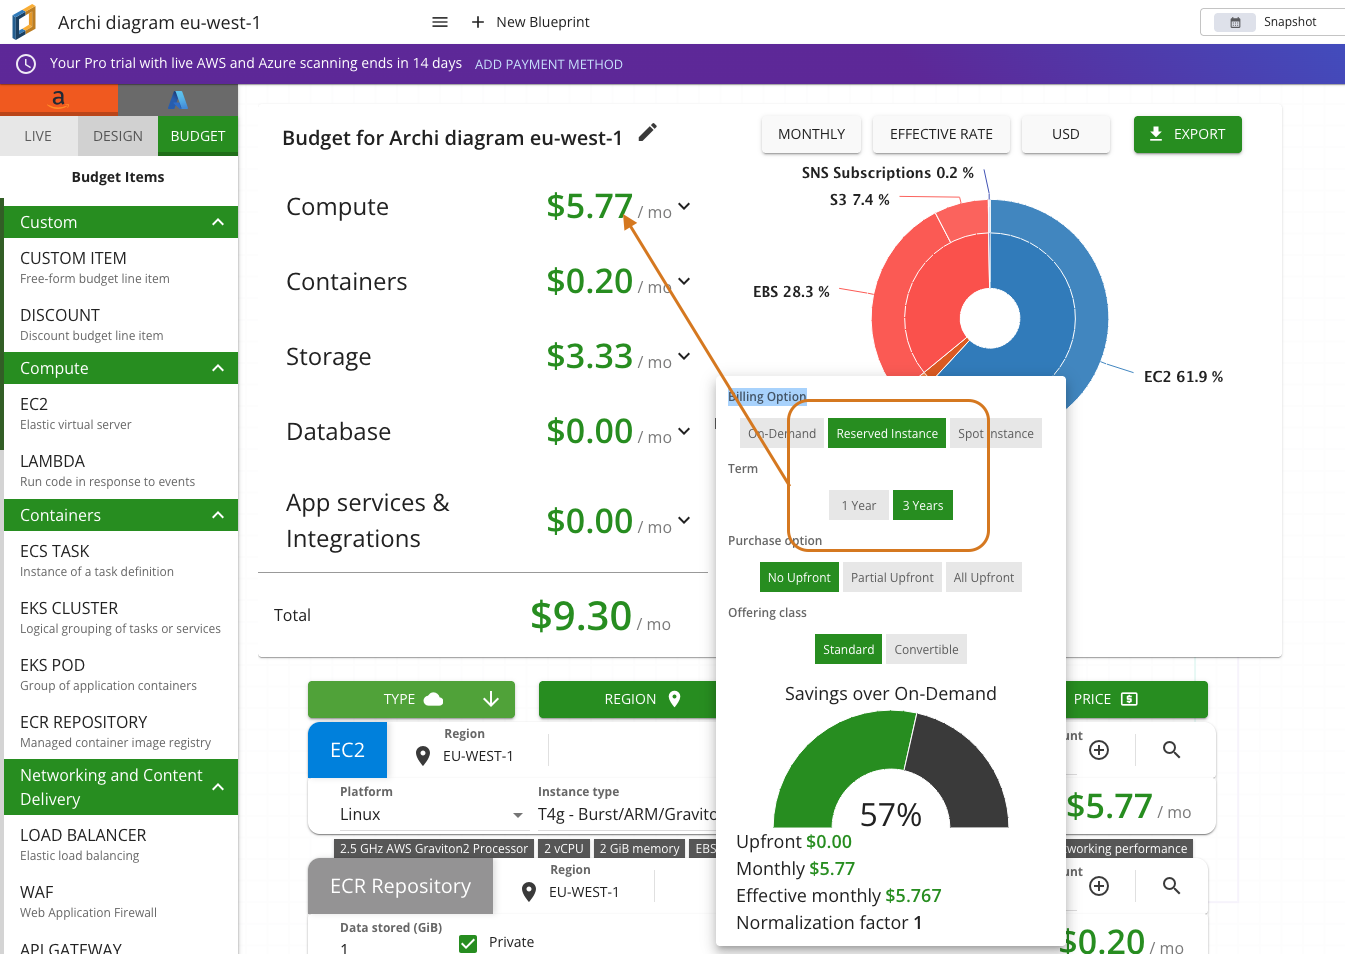
Task: Expand the Database cost row chevron
Action: [684, 431]
